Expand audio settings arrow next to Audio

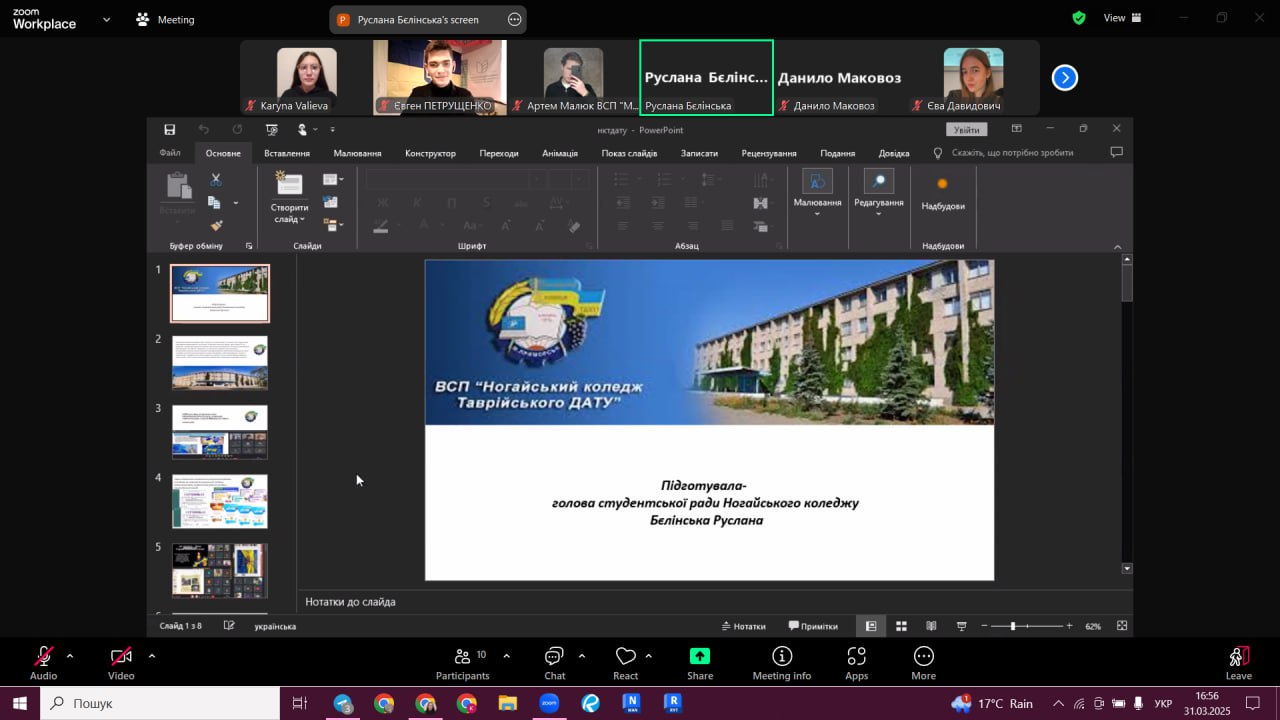[70, 656]
